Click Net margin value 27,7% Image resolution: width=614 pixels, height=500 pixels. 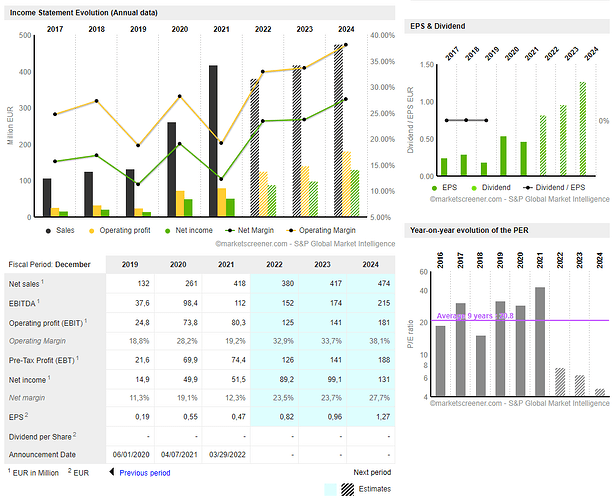pyautogui.click(x=379, y=398)
